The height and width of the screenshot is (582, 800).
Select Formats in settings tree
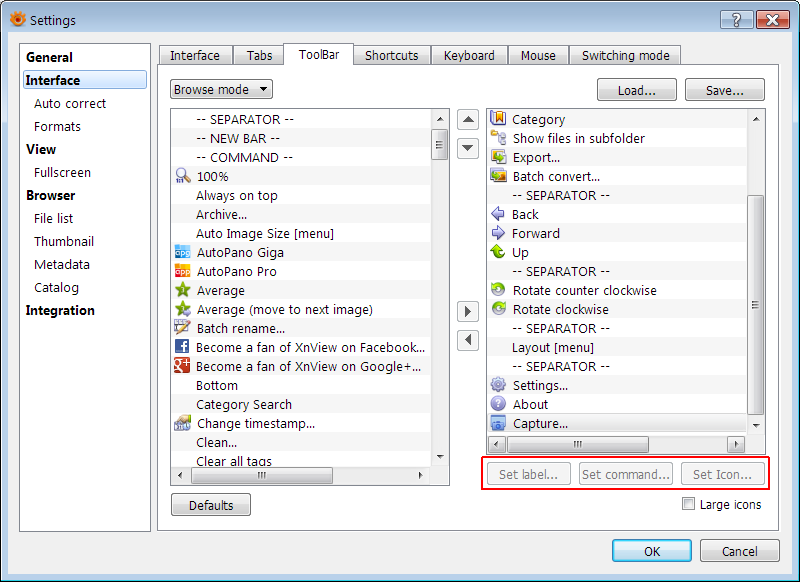(x=57, y=126)
